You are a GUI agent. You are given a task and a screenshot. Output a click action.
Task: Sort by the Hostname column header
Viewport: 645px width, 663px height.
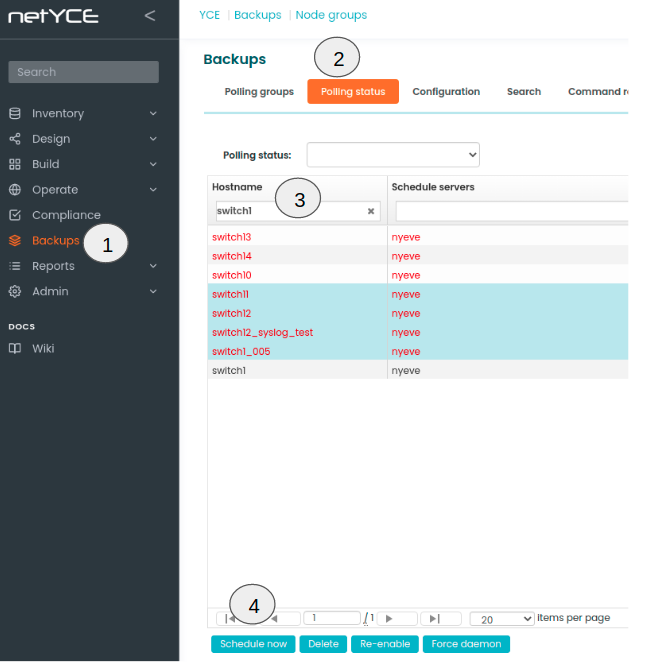coord(237,187)
